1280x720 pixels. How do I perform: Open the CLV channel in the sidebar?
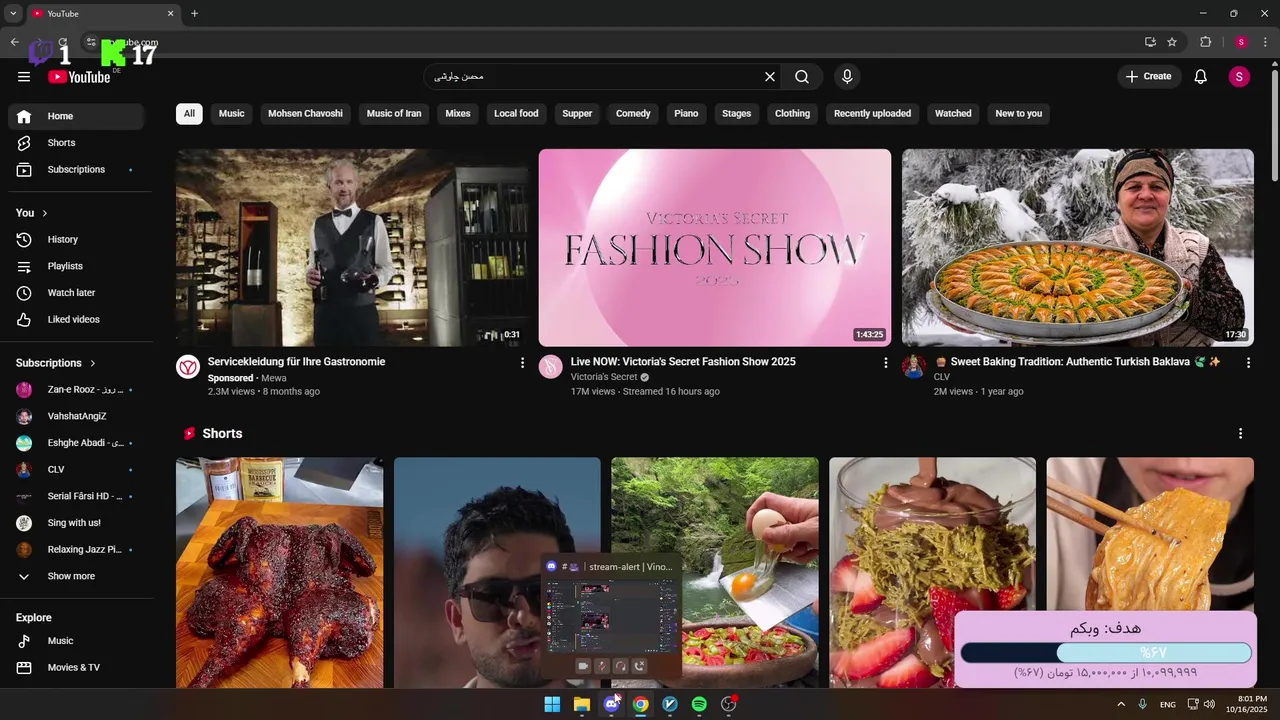coord(77,470)
